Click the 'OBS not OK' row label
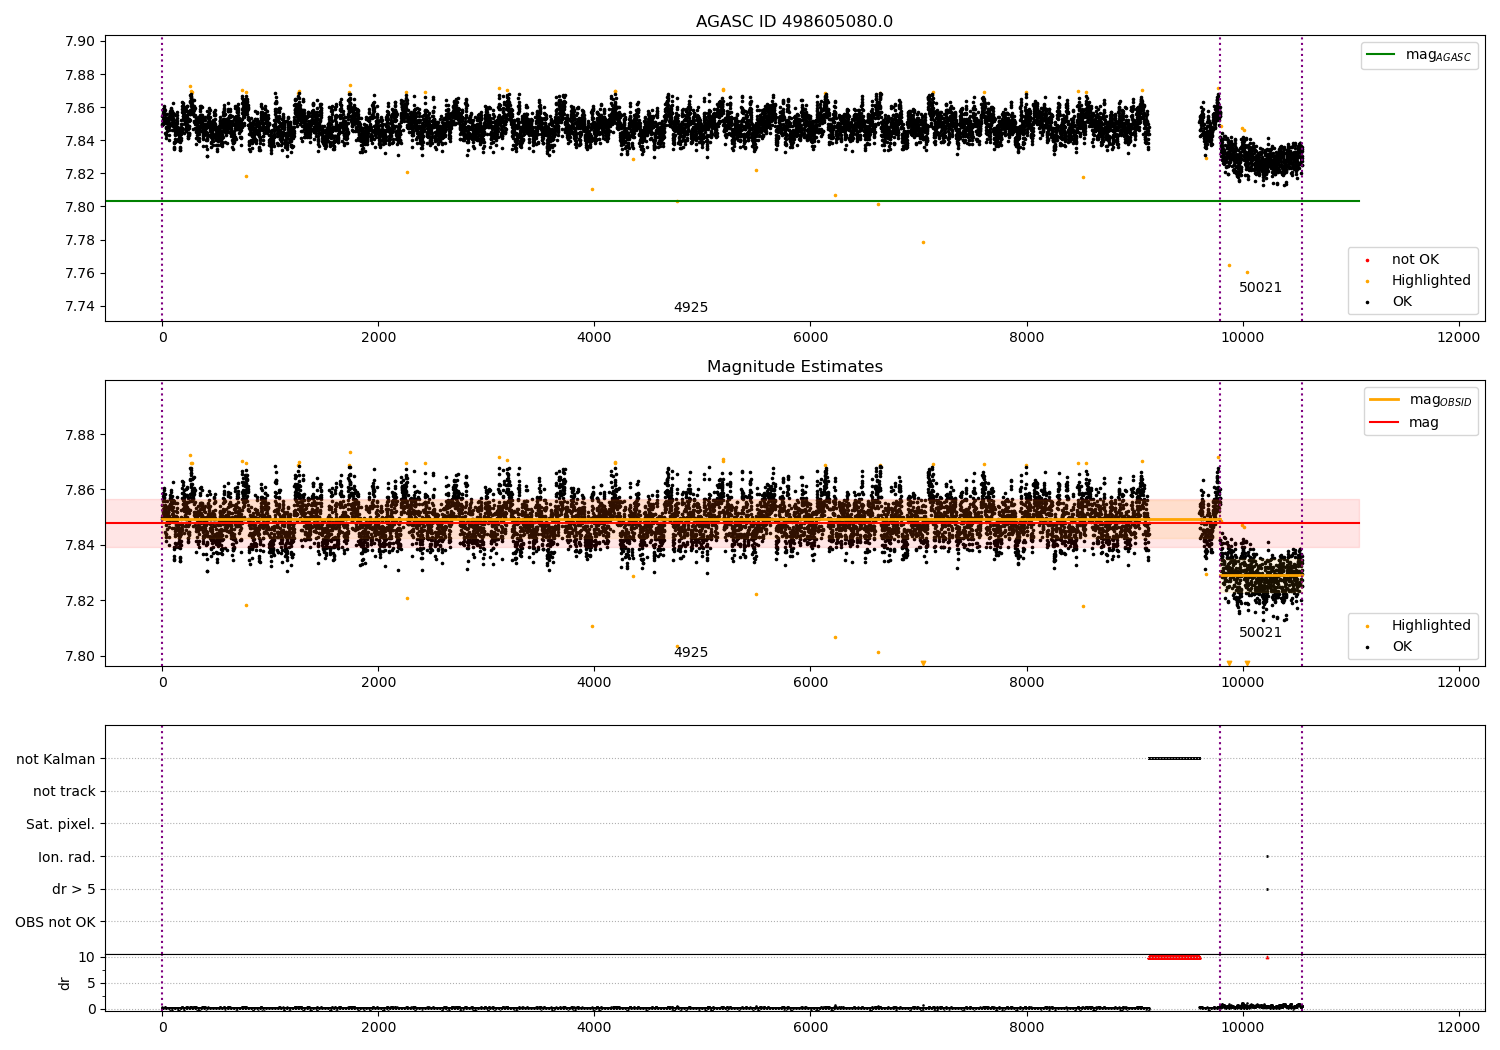 pos(55,922)
